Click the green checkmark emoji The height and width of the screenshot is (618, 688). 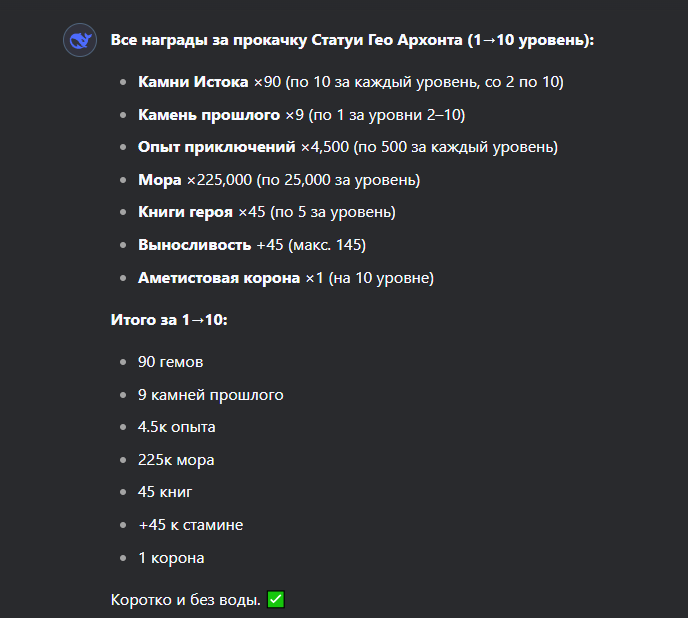(x=276, y=599)
